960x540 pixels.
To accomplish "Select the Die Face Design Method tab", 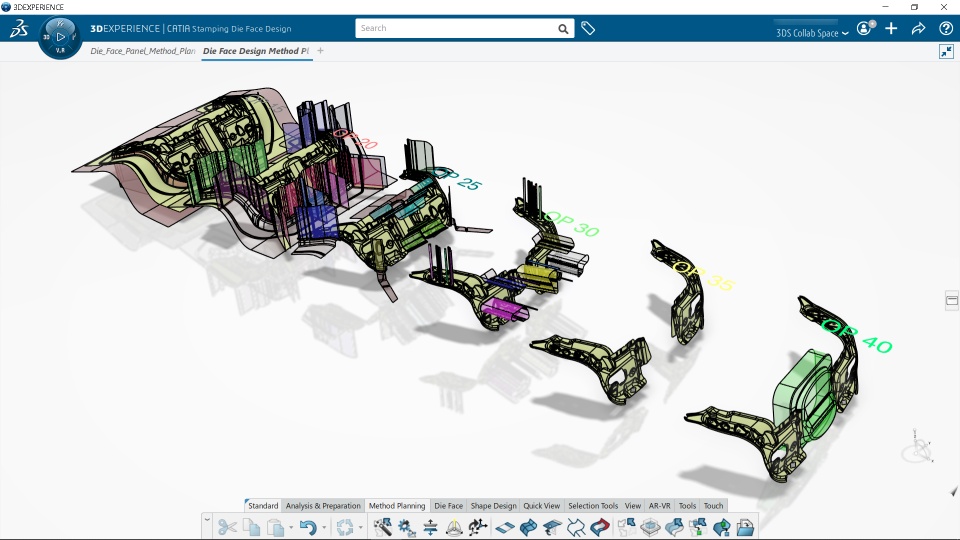I will 256,51.
